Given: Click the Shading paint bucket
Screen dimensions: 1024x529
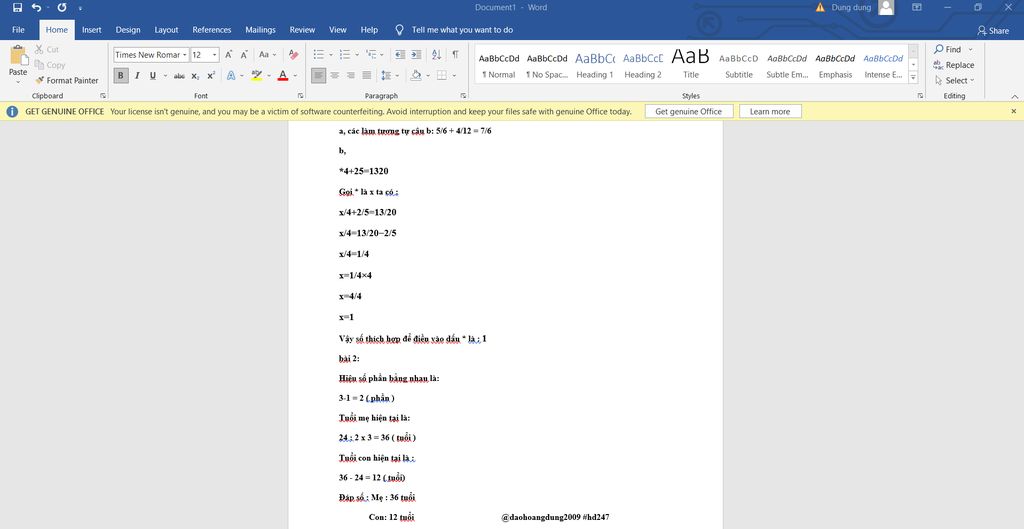Looking at the screenshot, I should (416, 76).
